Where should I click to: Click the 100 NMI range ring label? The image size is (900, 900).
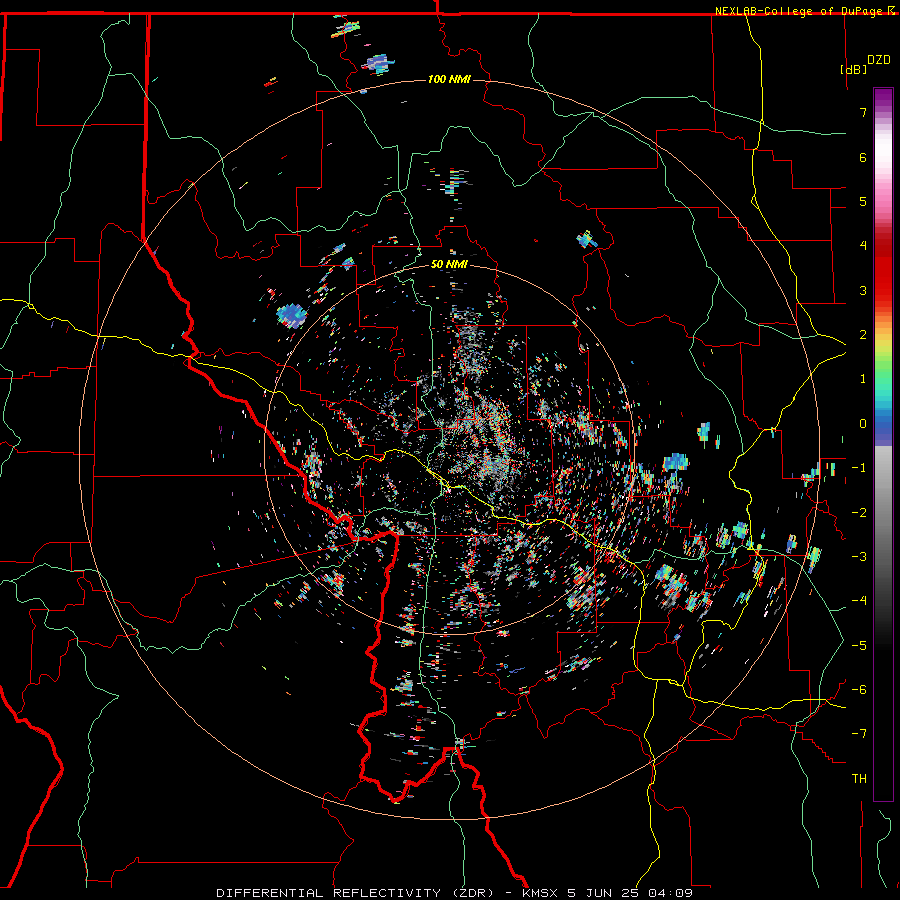[x=449, y=79]
